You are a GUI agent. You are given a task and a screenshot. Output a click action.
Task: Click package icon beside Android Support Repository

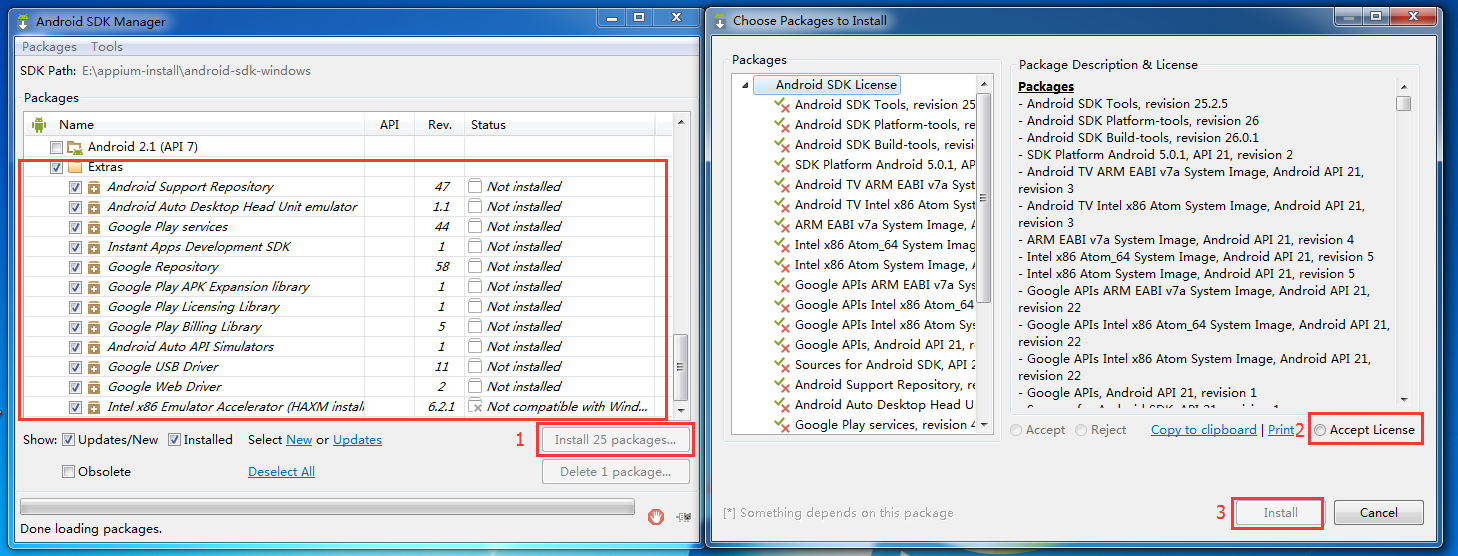(94, 187)
